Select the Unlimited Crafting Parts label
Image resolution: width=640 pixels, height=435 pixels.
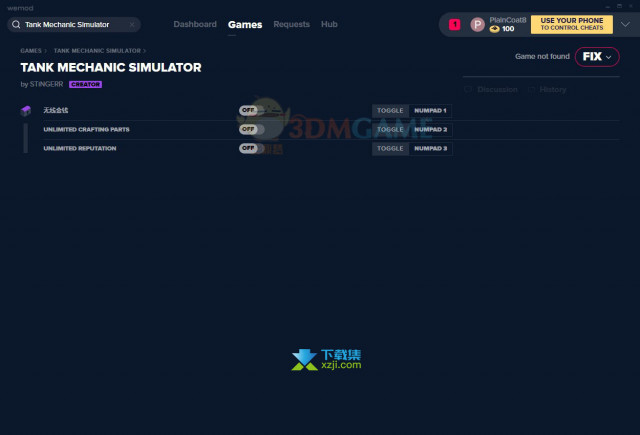point(87,129)
